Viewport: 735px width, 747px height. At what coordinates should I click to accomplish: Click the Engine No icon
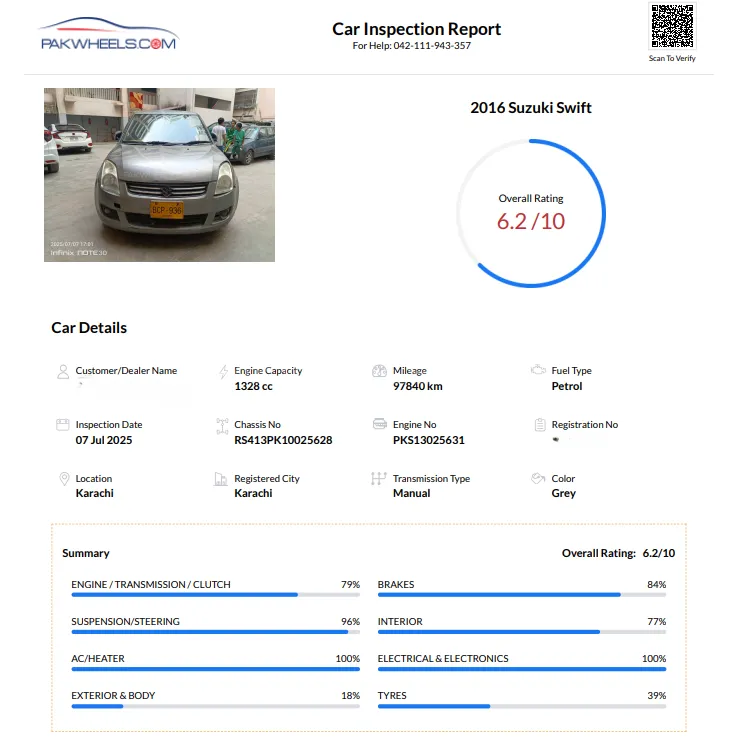click(x=380, y=424)
